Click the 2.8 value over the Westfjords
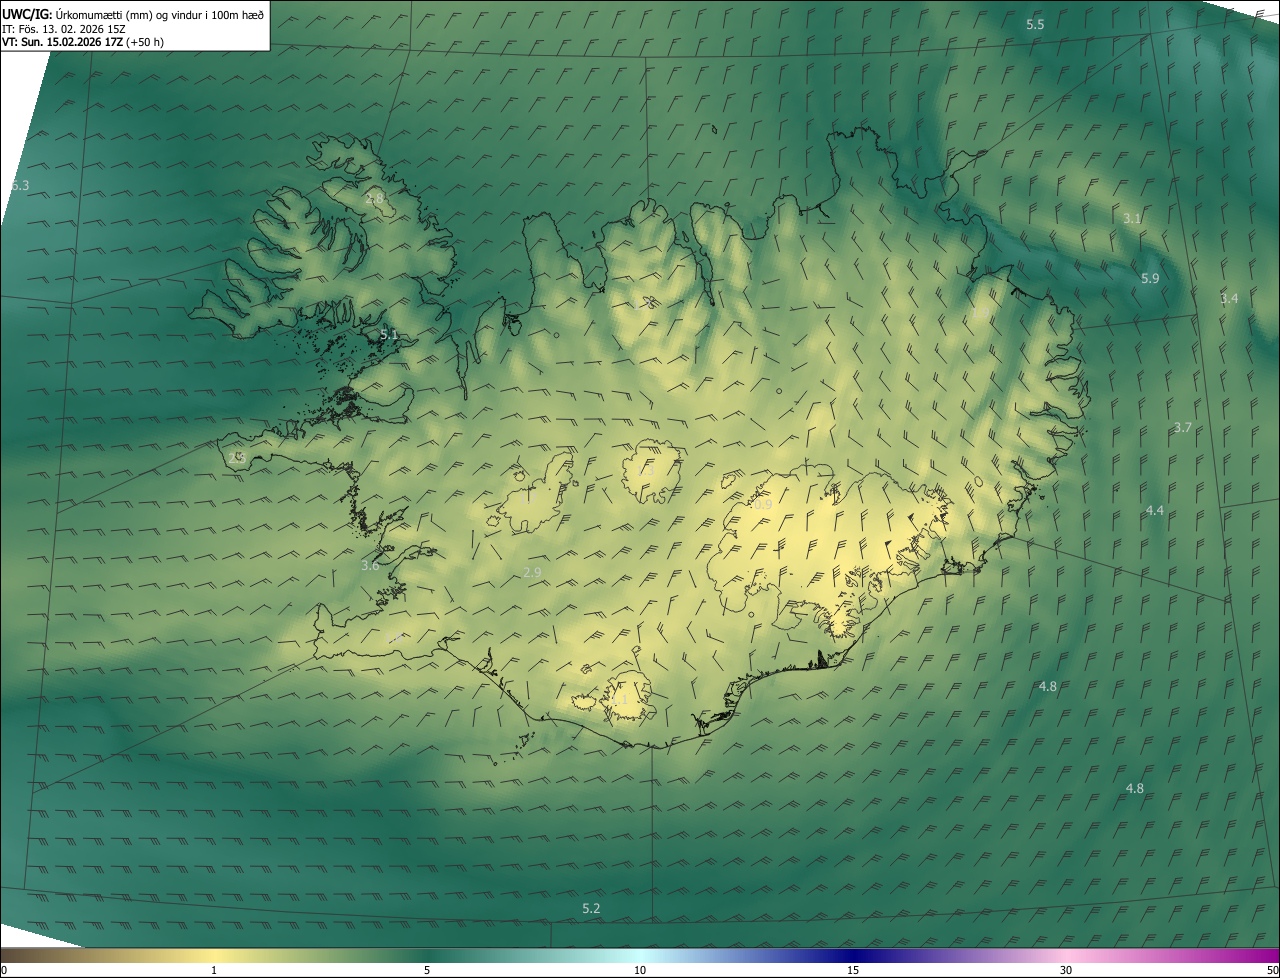The height and width of the screenshot is (978, 1280). 374,199
